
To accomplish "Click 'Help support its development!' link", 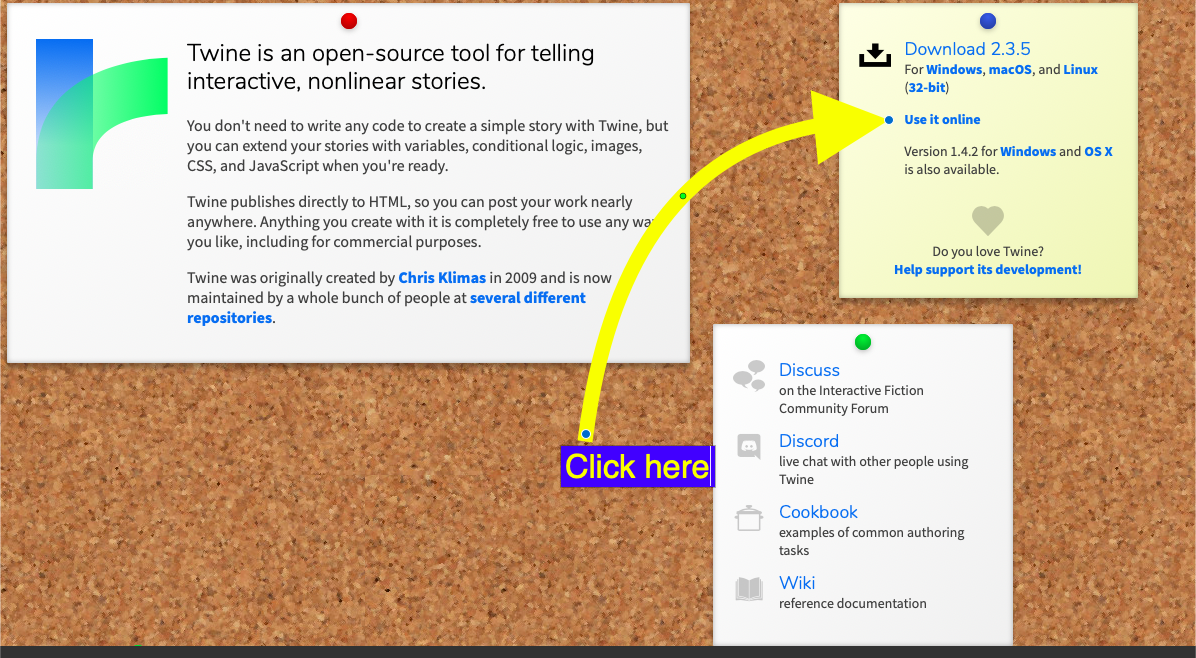I will coord(988,270).
